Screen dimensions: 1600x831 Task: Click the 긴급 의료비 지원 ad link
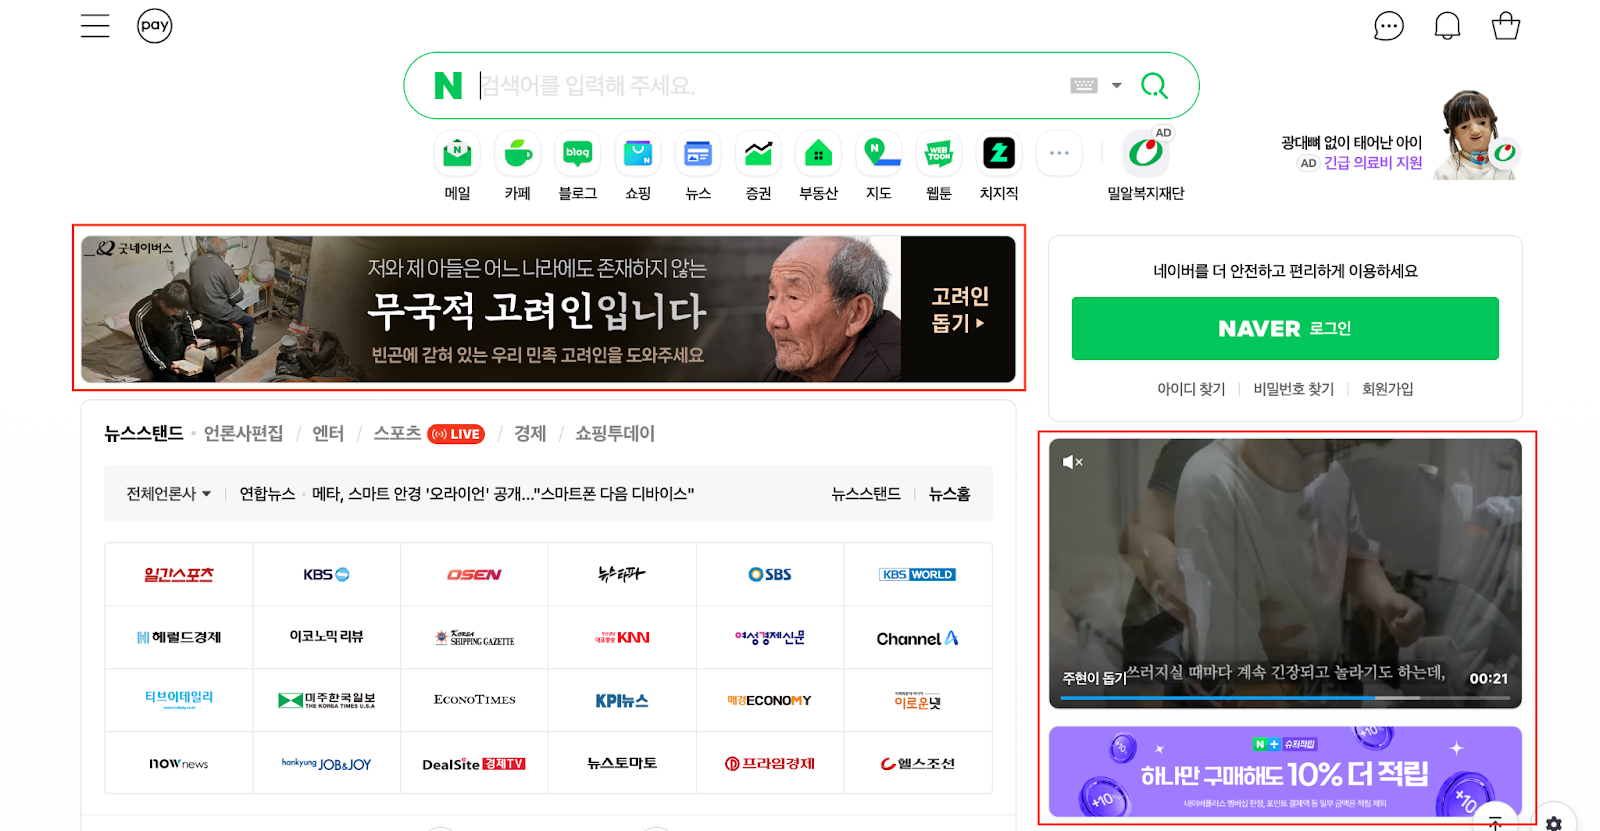pos(1372,163)
